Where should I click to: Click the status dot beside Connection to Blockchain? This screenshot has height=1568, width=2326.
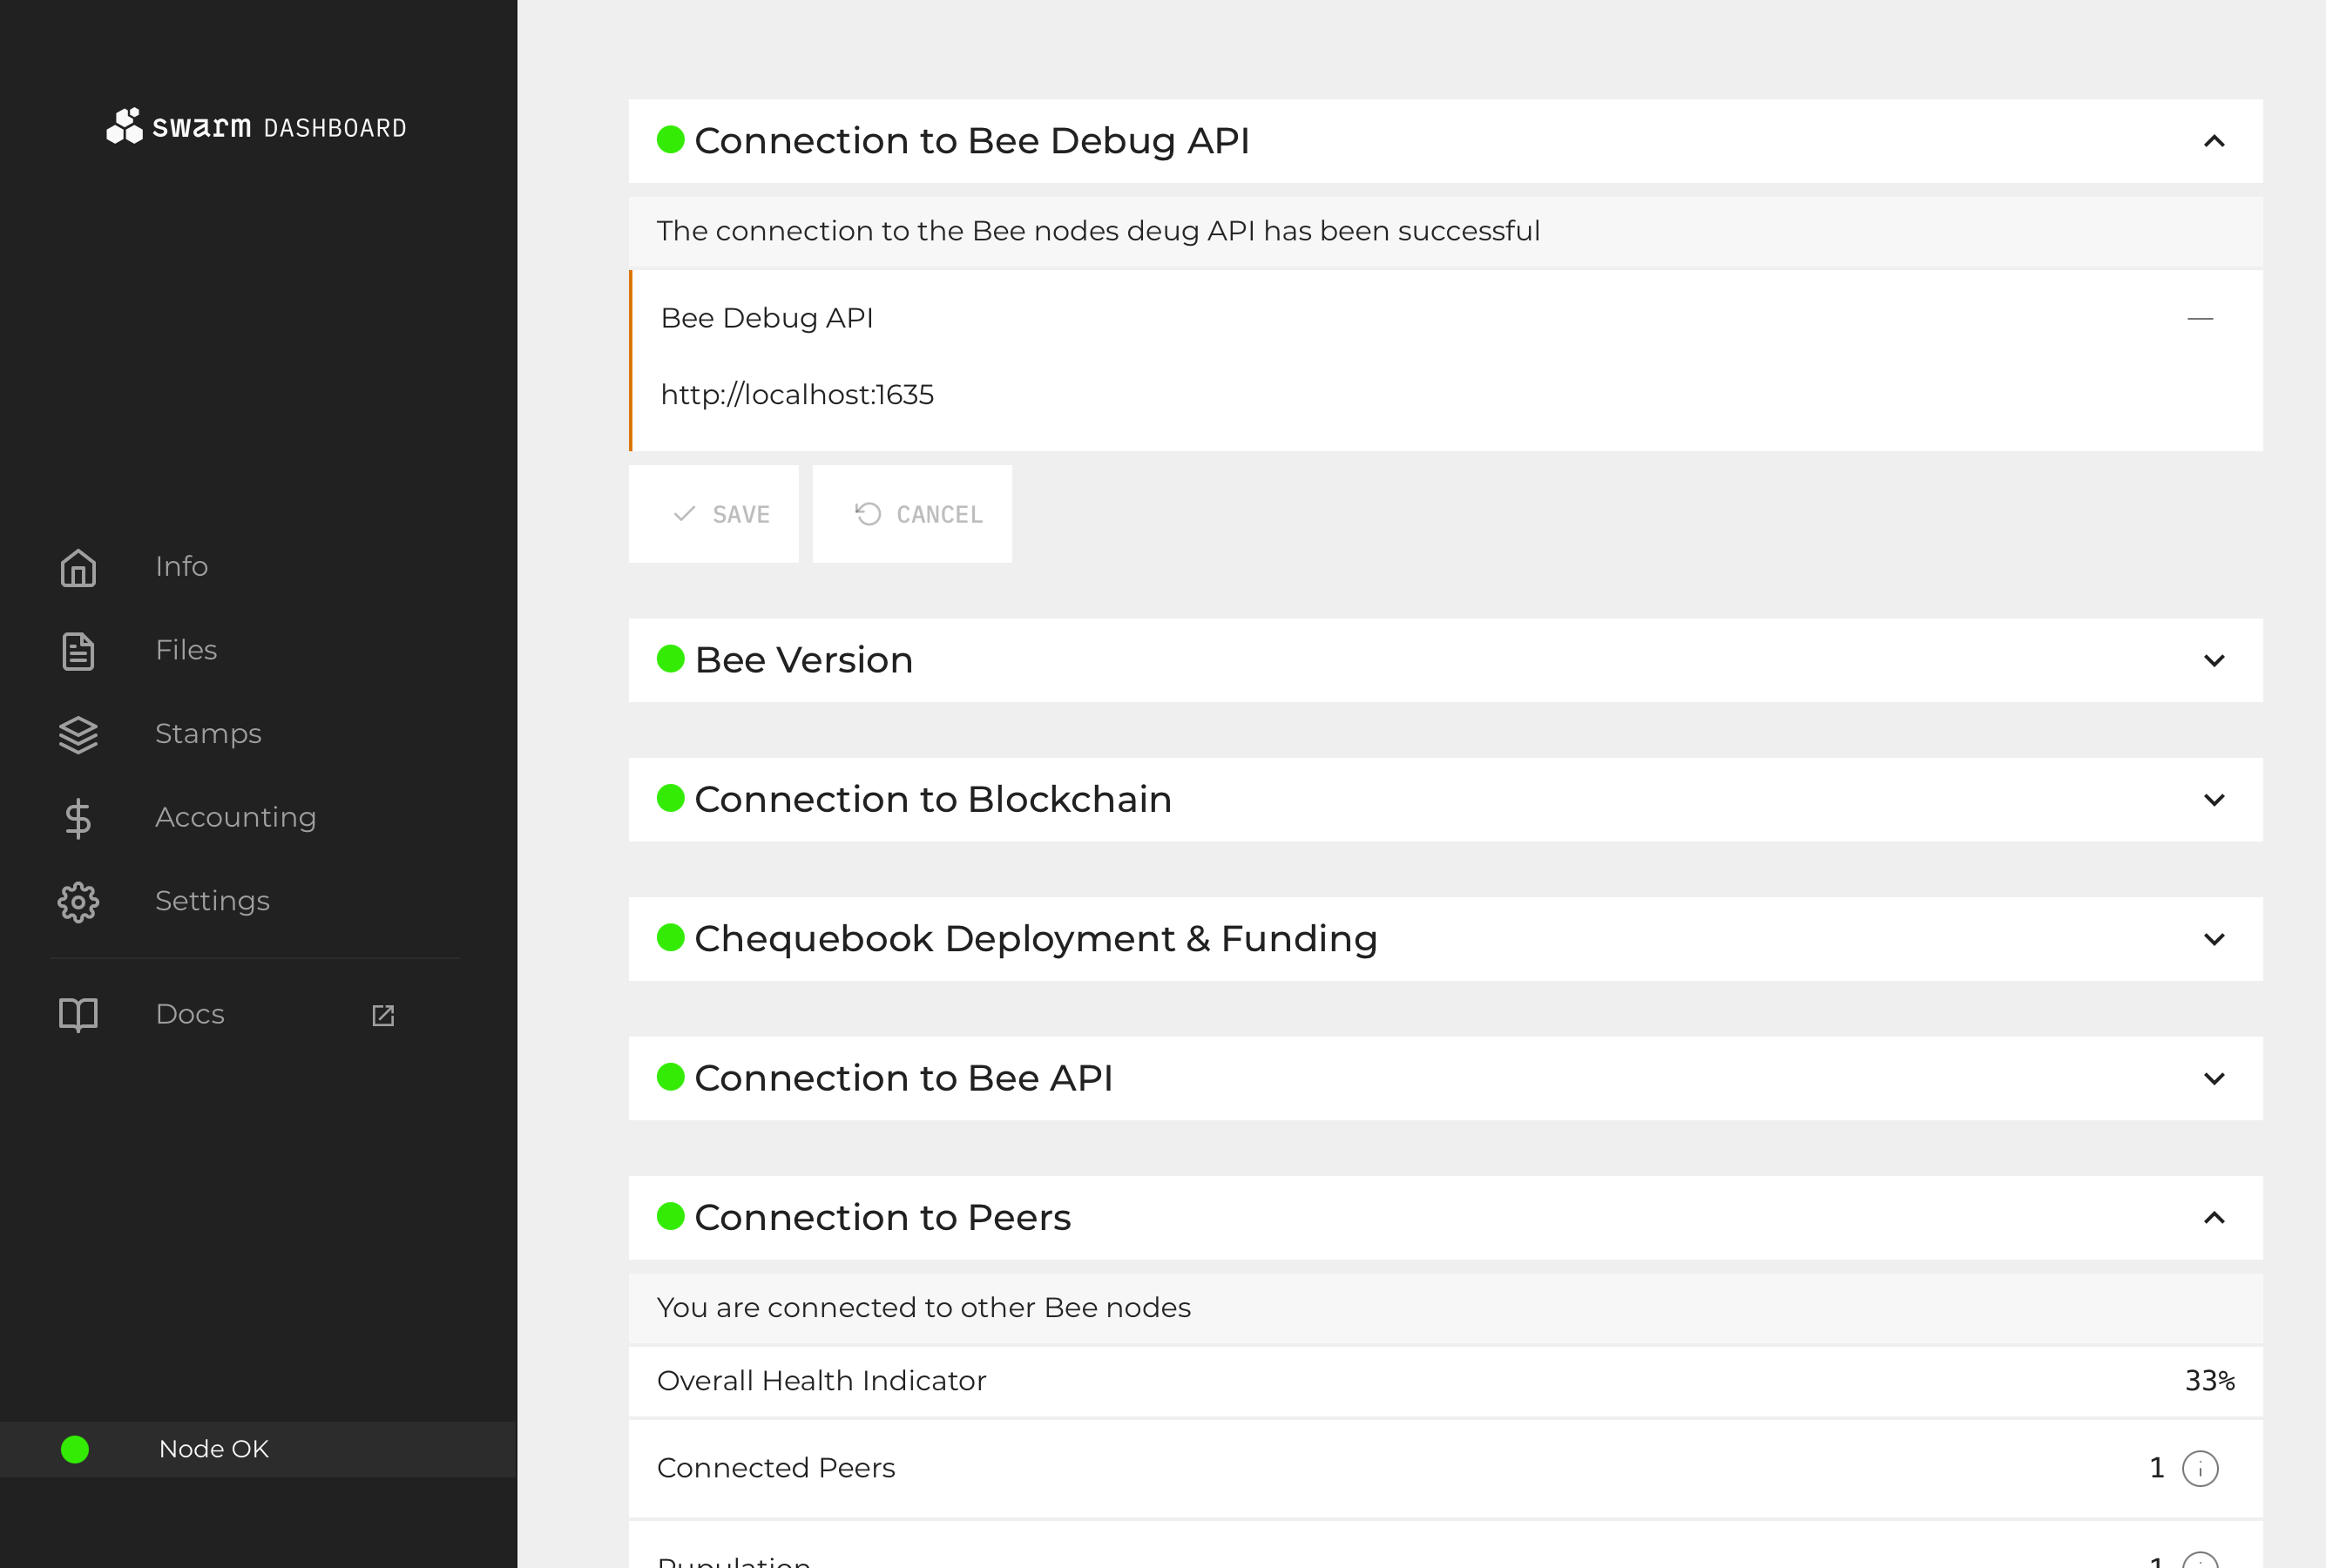(670, 799)
